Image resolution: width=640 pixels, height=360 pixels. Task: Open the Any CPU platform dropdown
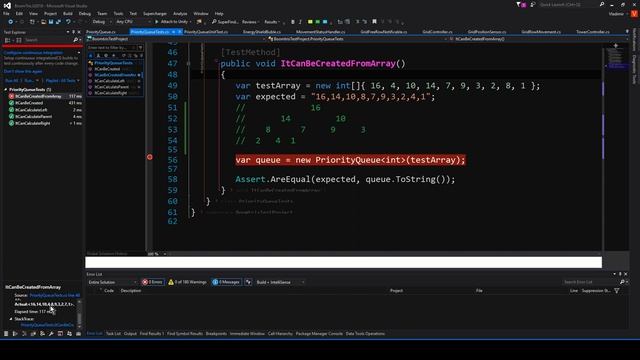133,22
